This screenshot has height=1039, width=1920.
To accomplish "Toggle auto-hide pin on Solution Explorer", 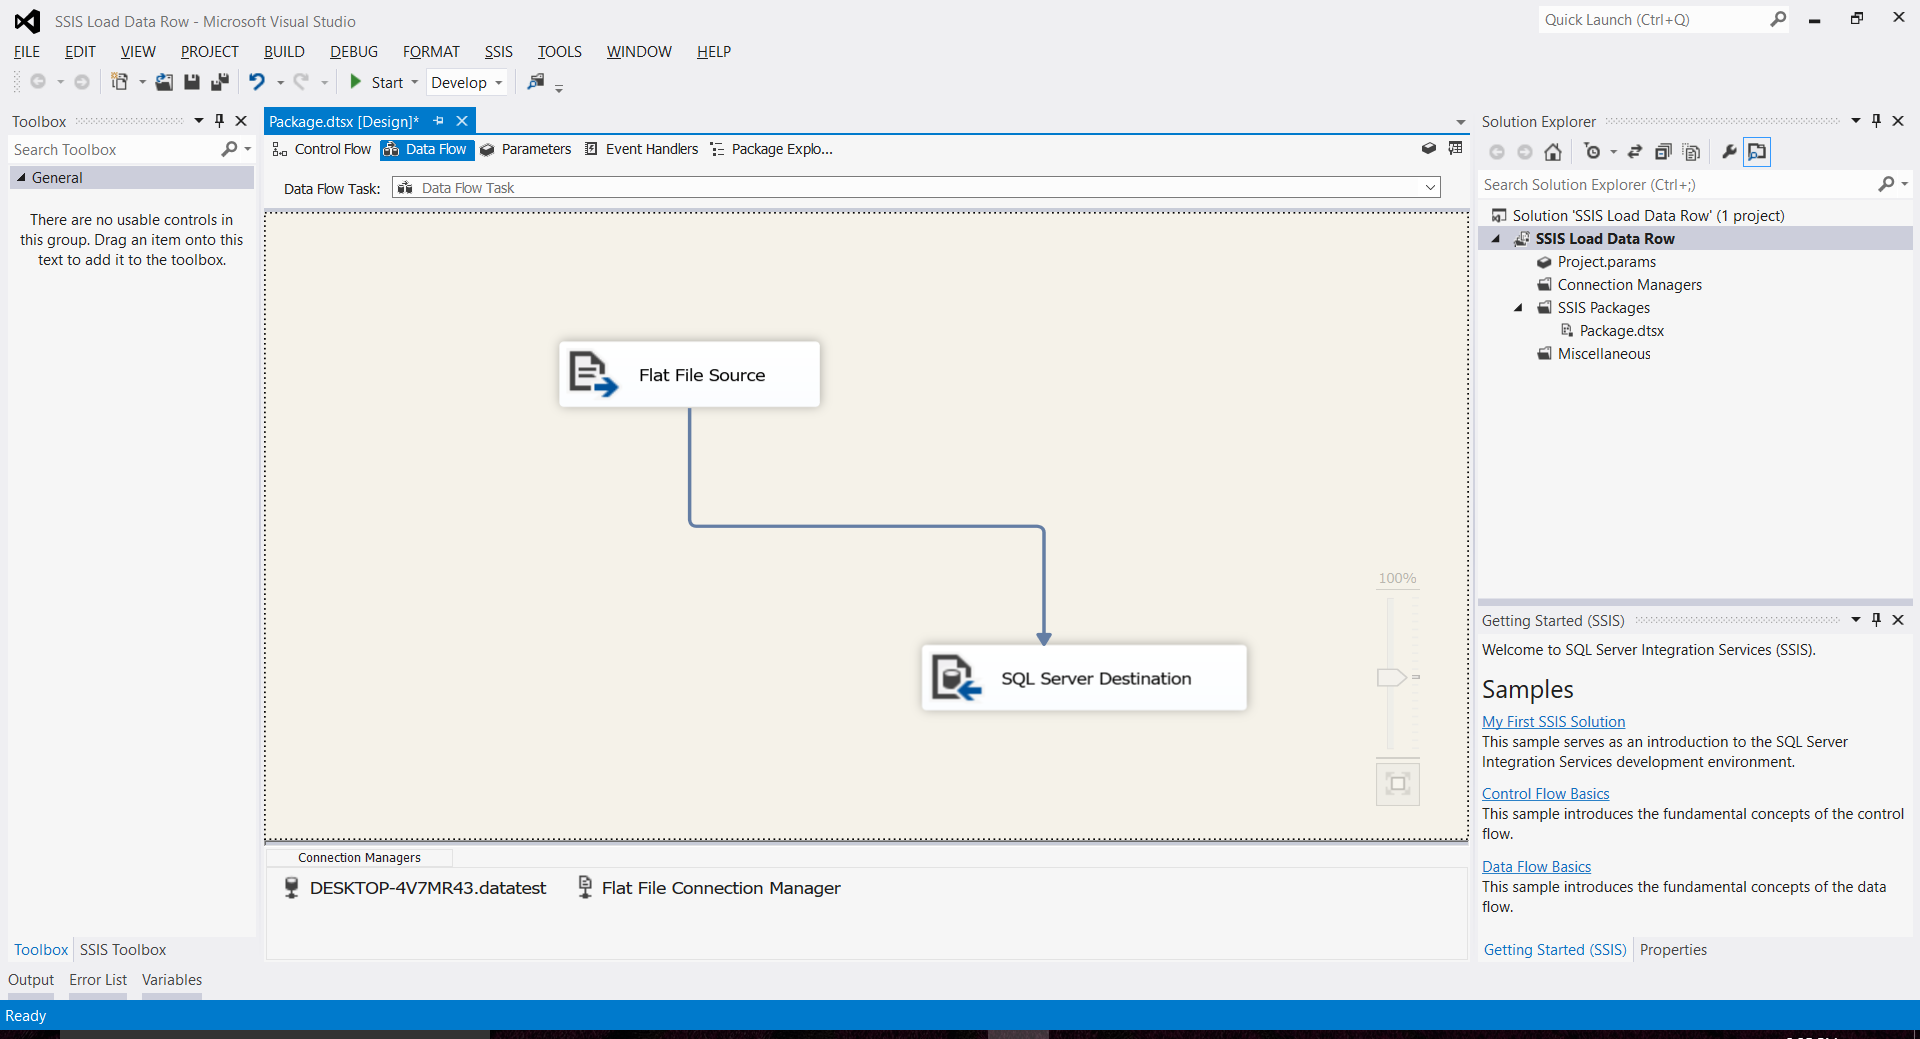I will click(x=1876, y=121).
